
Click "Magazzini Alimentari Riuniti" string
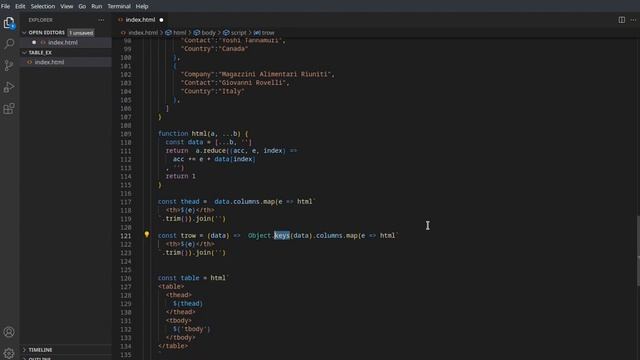[x=276, y=74]
